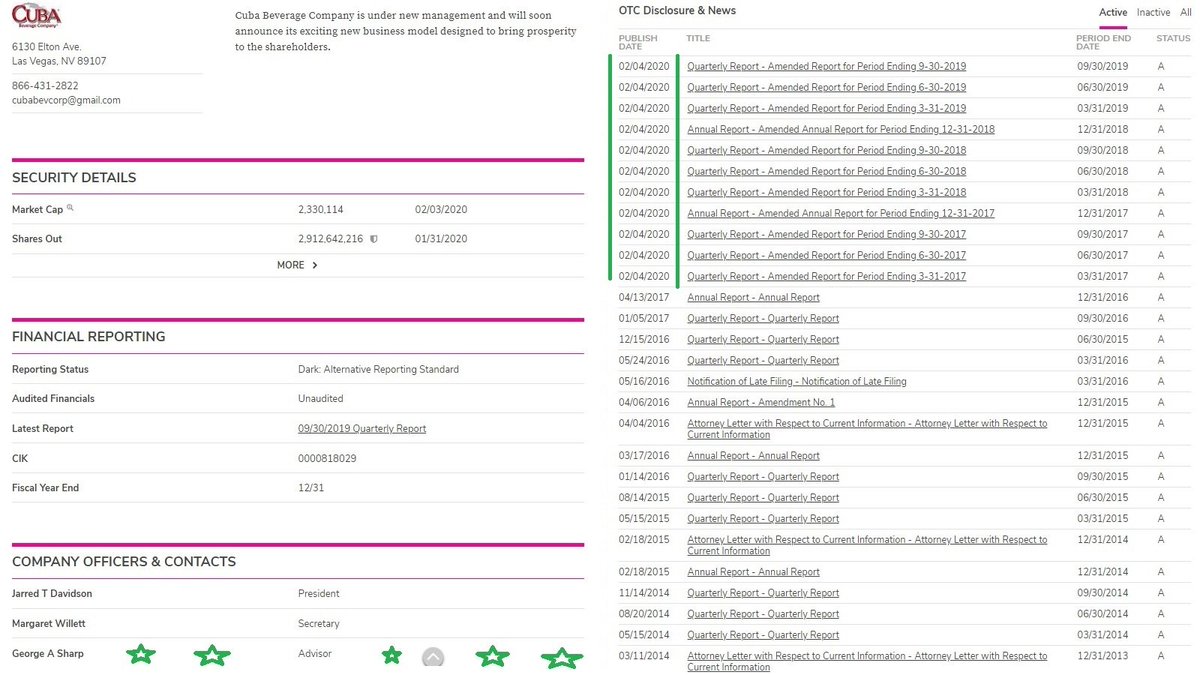Image resolution: width=1200 pixels, height=675 pixels.
Task: Open Amended Report for Period Ending 6-30-2018
Action: click(826, 171)
